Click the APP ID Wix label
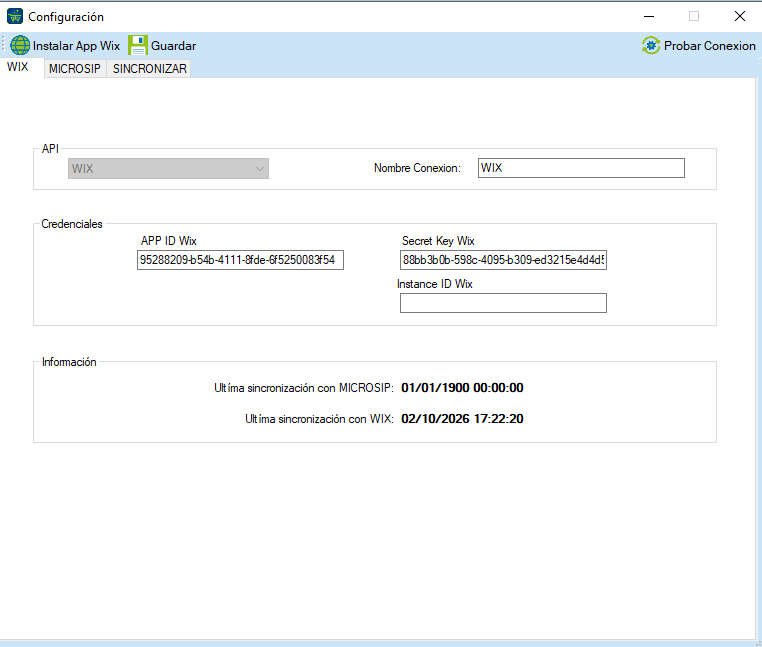This screenshot has width=762, height=647. (x=169, y=241)
